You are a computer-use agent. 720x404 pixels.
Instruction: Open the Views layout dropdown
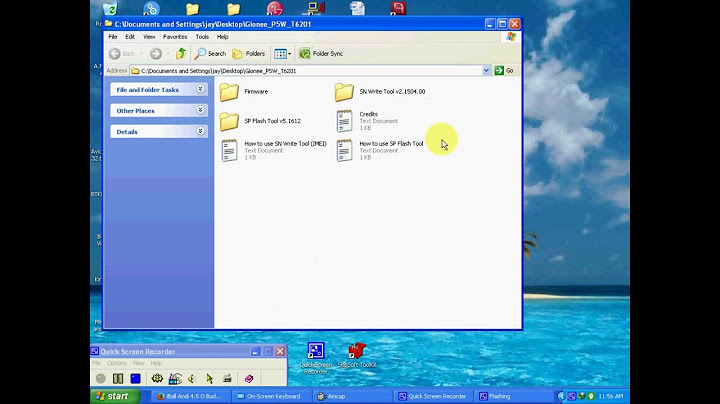tap(282, 54)
